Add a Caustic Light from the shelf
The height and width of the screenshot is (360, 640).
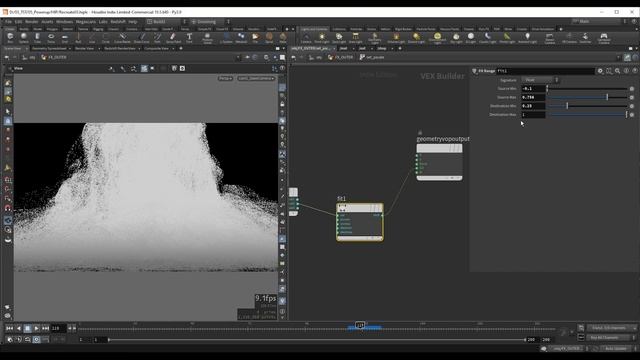tap(487, 38)
